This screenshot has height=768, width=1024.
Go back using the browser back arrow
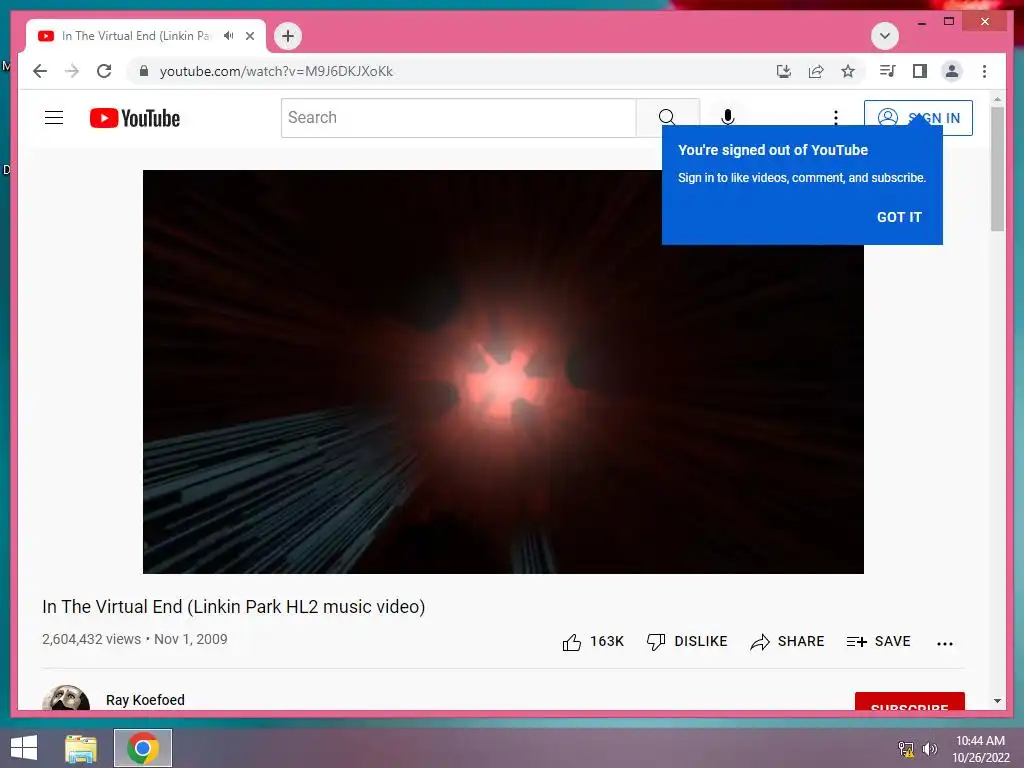point(40,71)
